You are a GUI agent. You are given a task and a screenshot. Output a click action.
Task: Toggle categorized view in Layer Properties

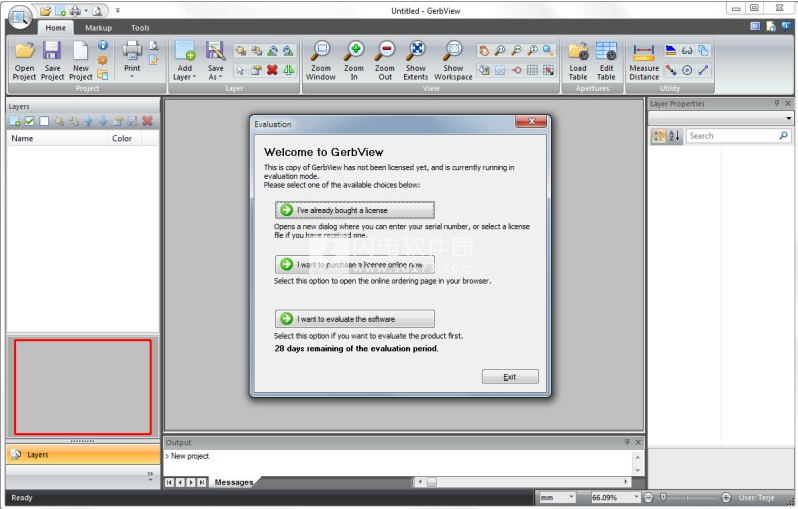tap(659, 136)
